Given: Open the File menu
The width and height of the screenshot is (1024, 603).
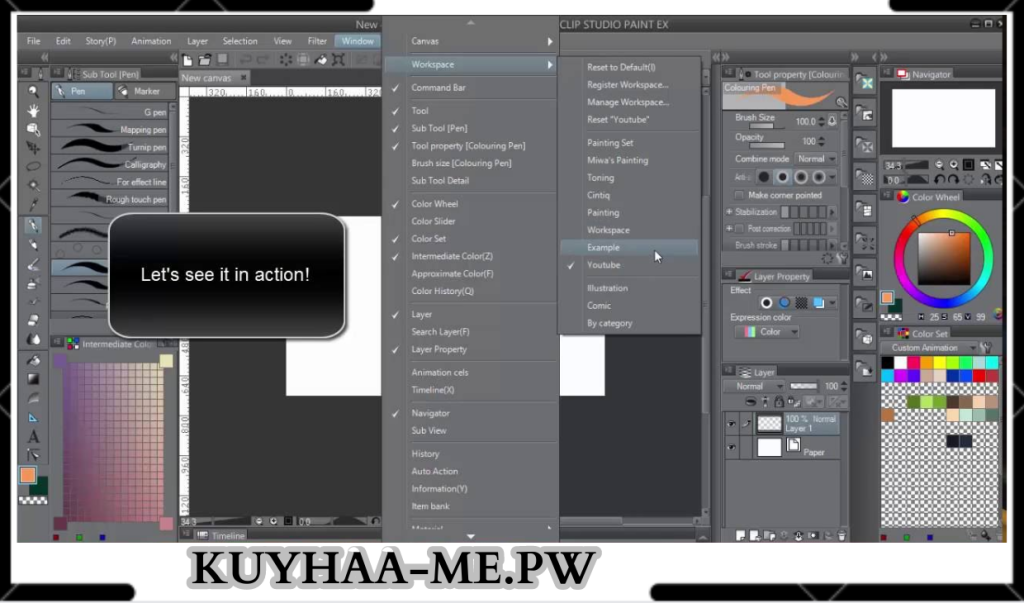Looking at the screenshot, I should click(x=33, y=41).
